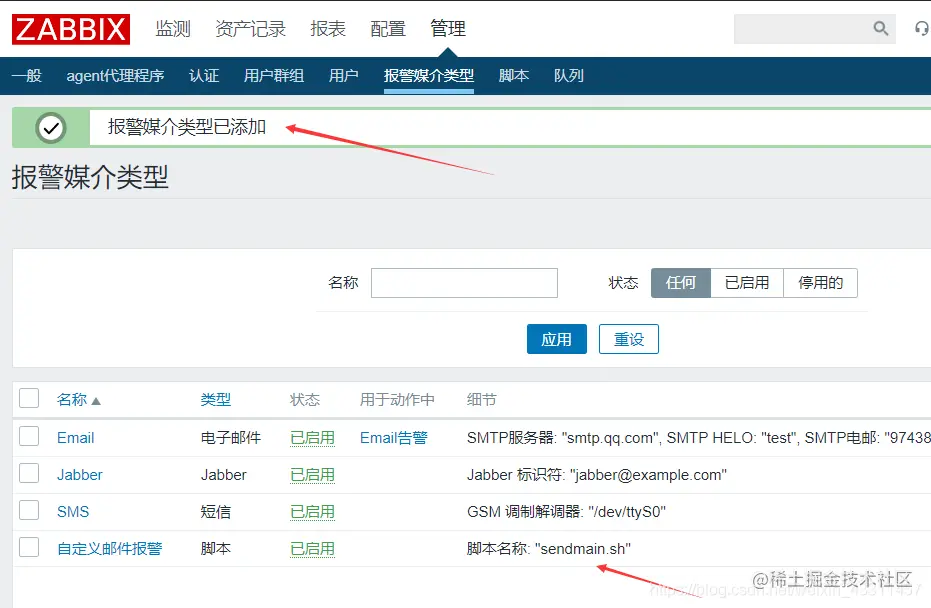
Task: Toggle 已启用 status of 自定义邮件报警
Action: (x=312, y=549)
